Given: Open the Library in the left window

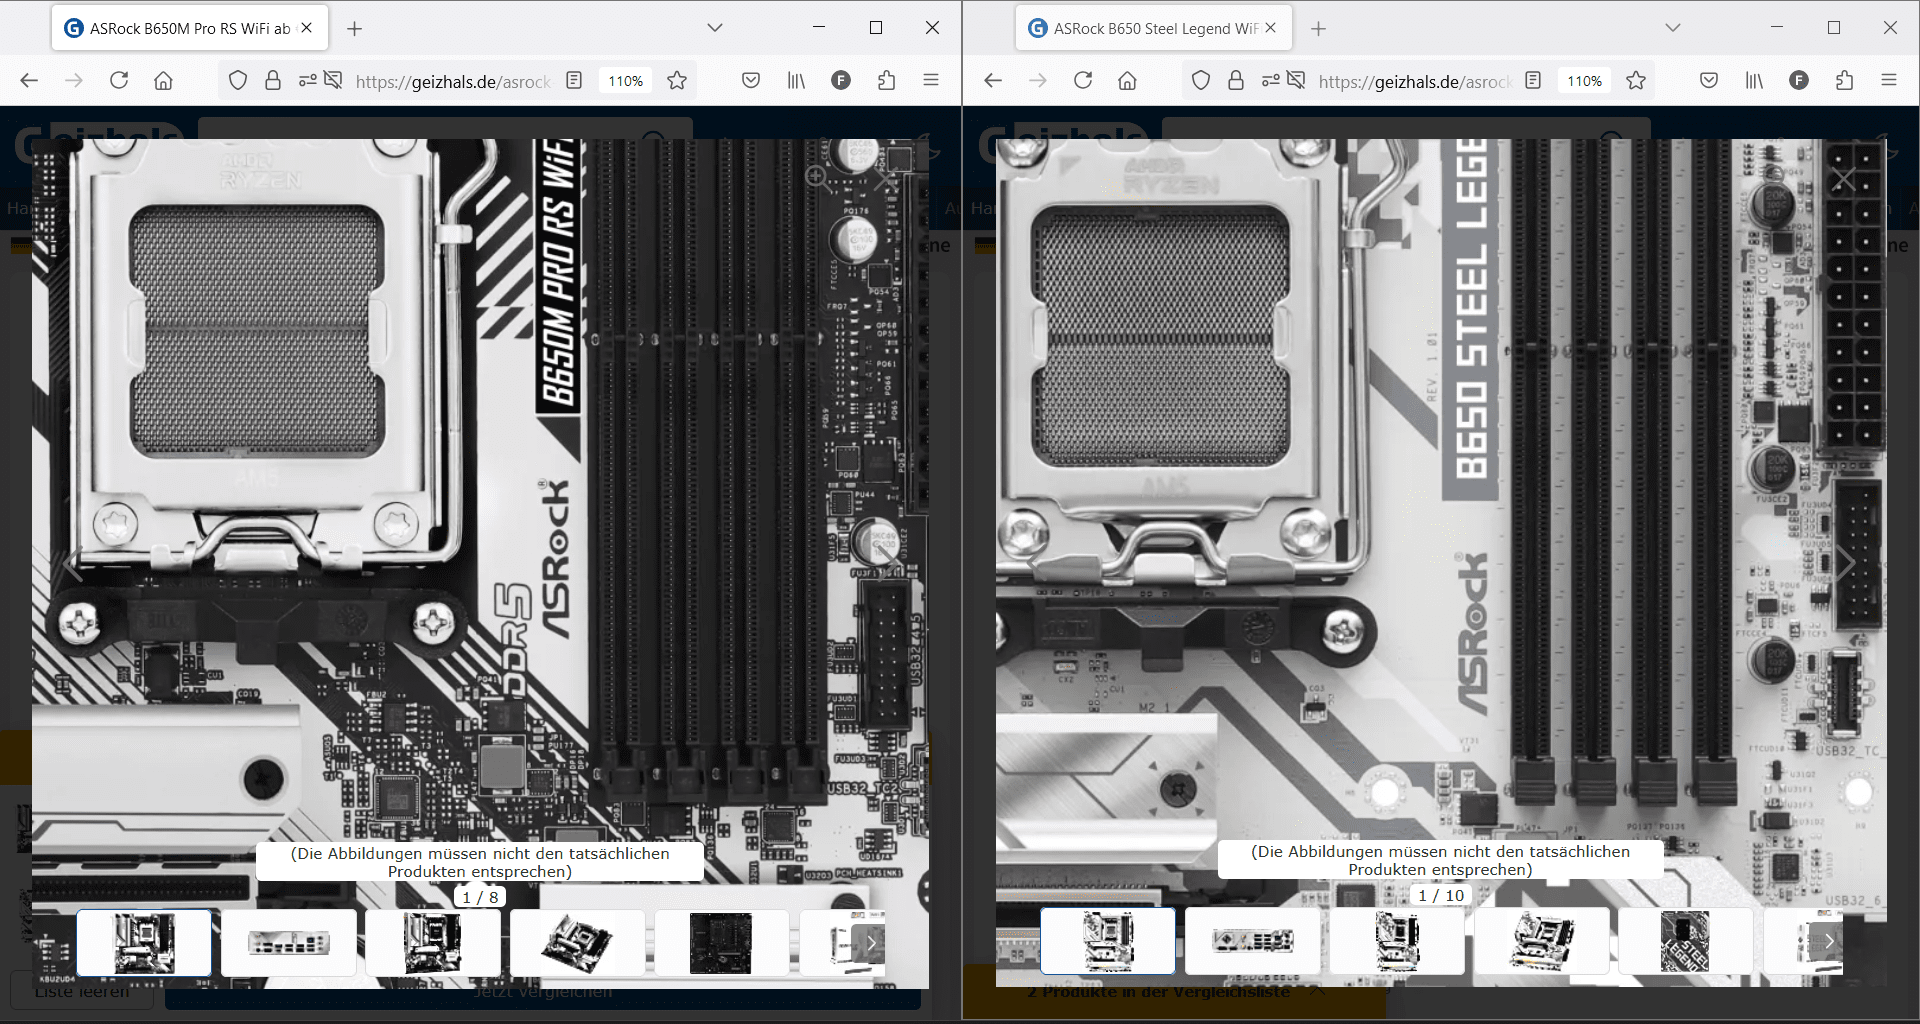Looking at the screenshot, I should coord(796,81).
